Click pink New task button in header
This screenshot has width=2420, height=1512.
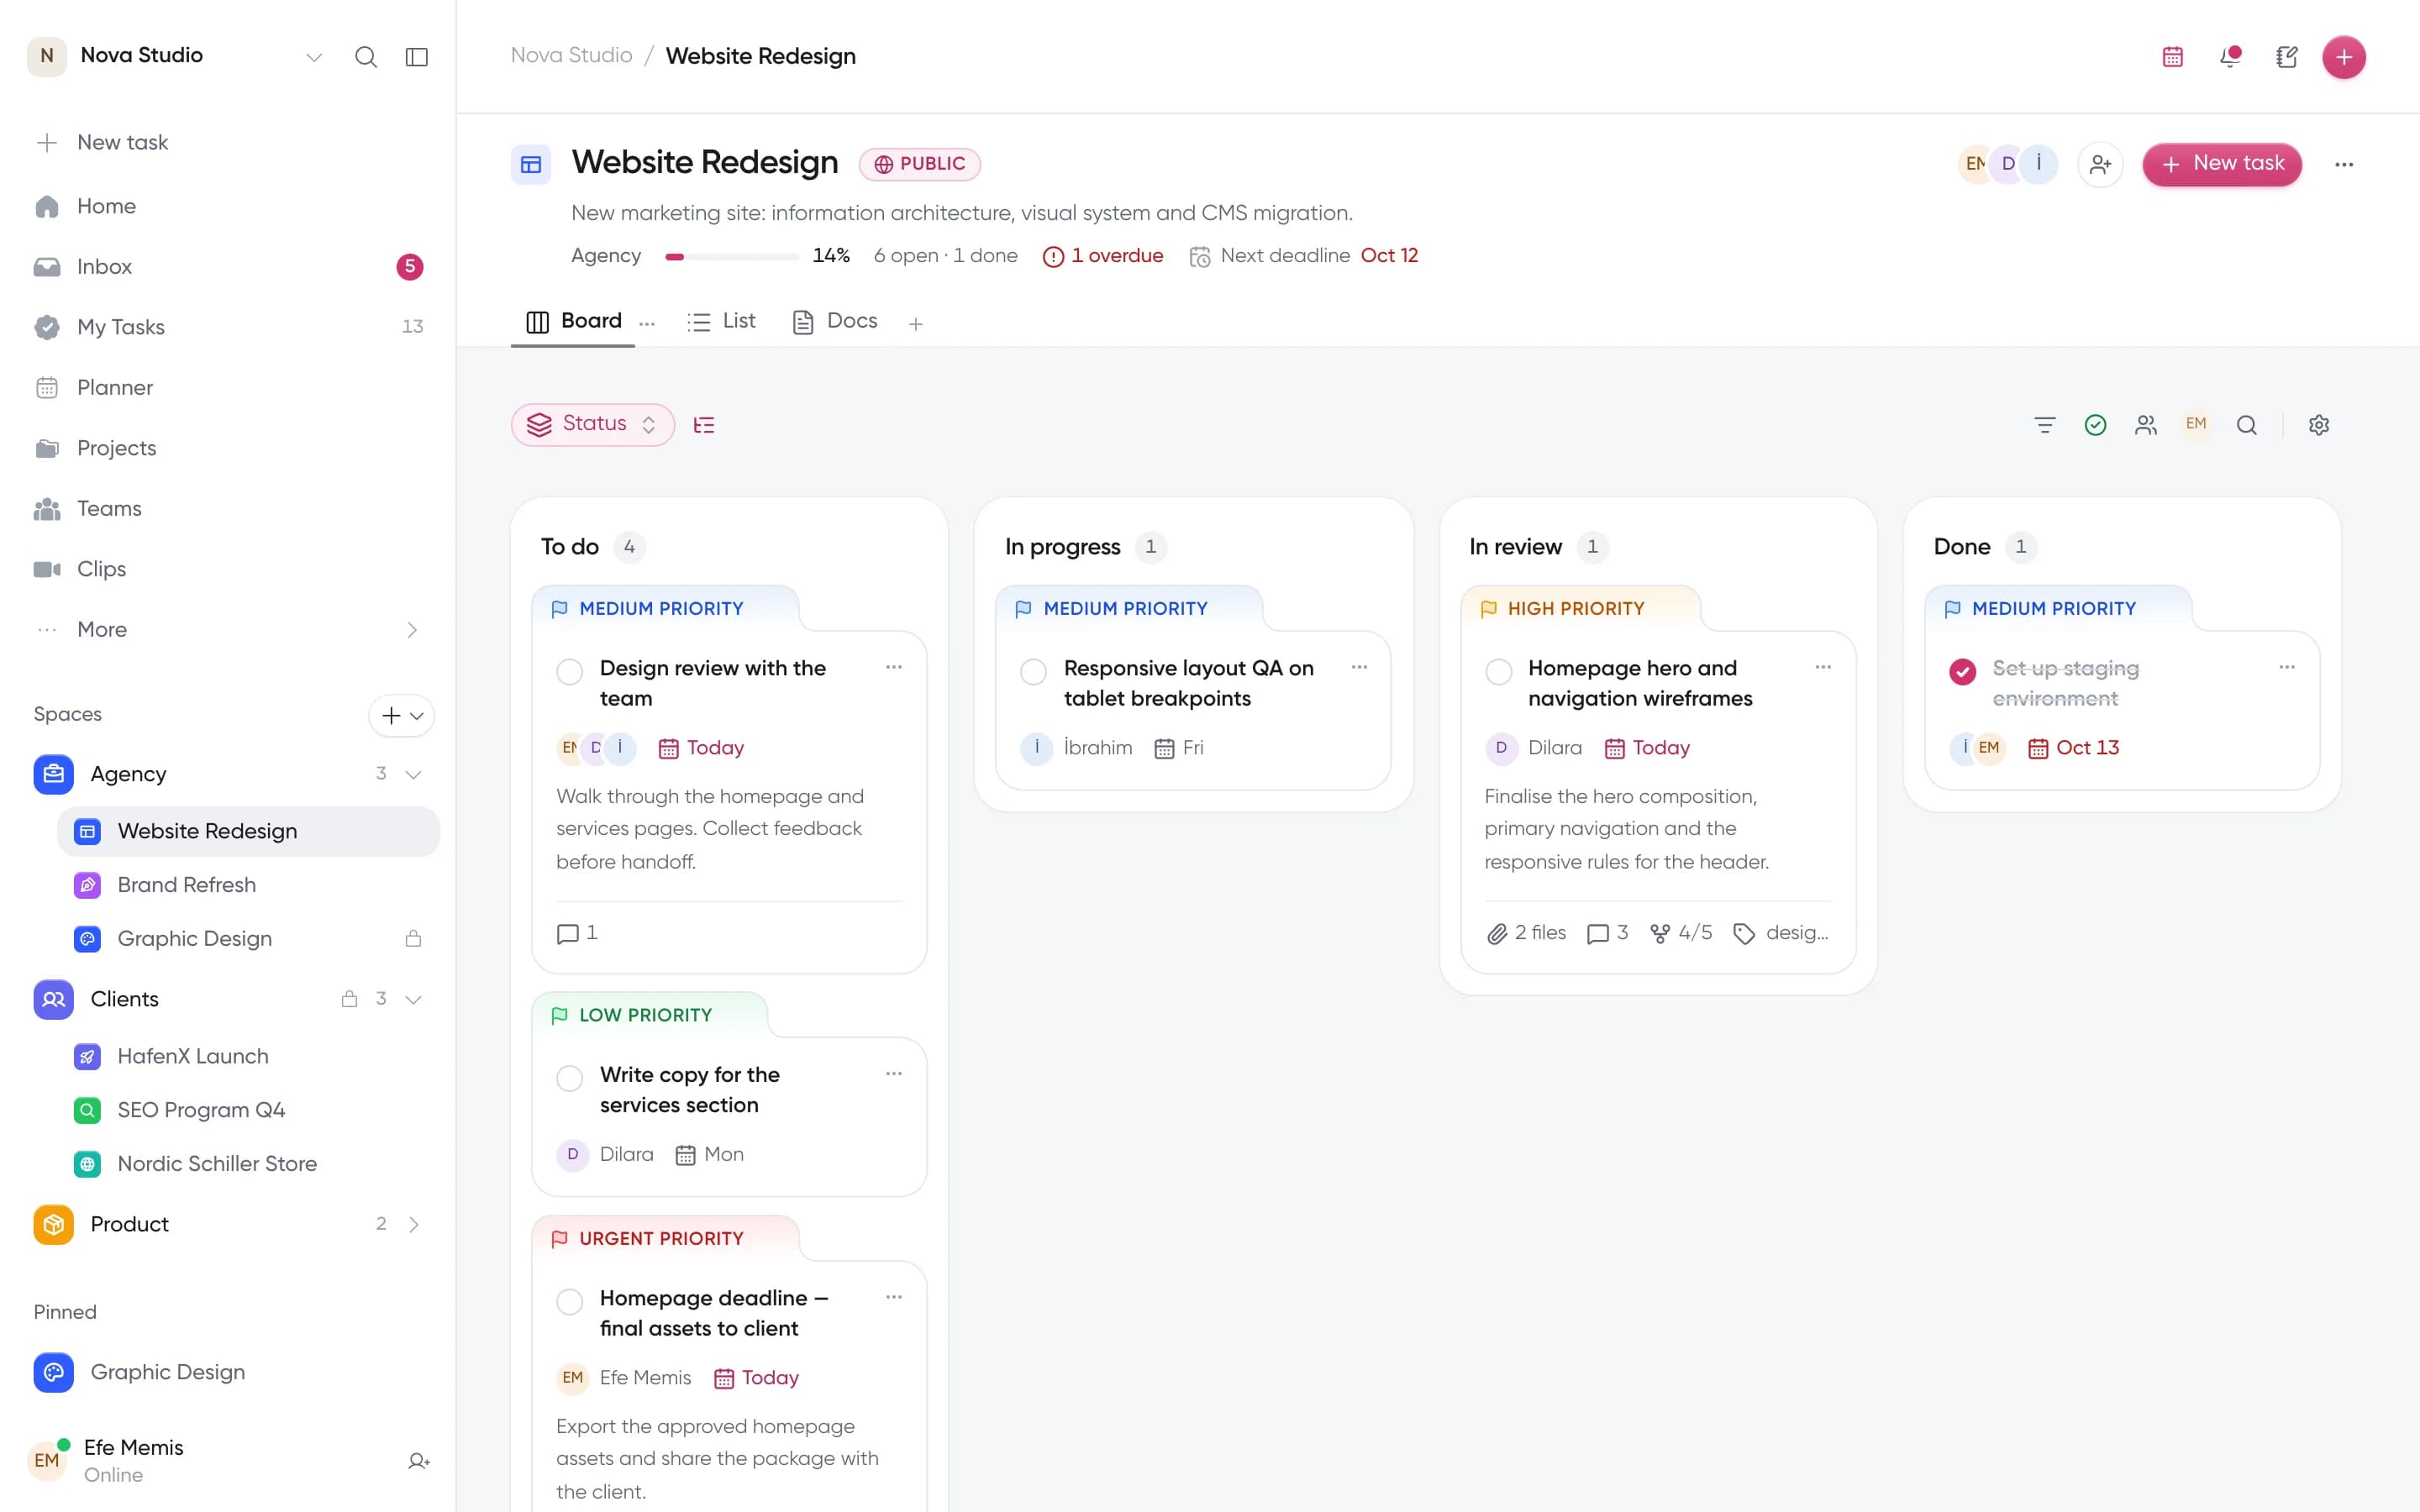tap(2221, 164)
